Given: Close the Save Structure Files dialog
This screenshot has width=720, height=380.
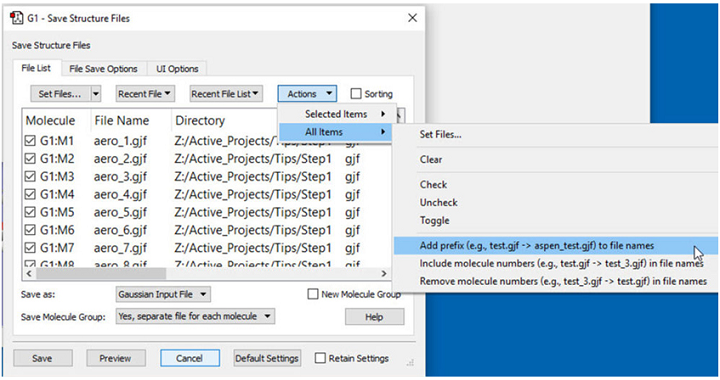Looking at the screenshot, I should (412, 18).
